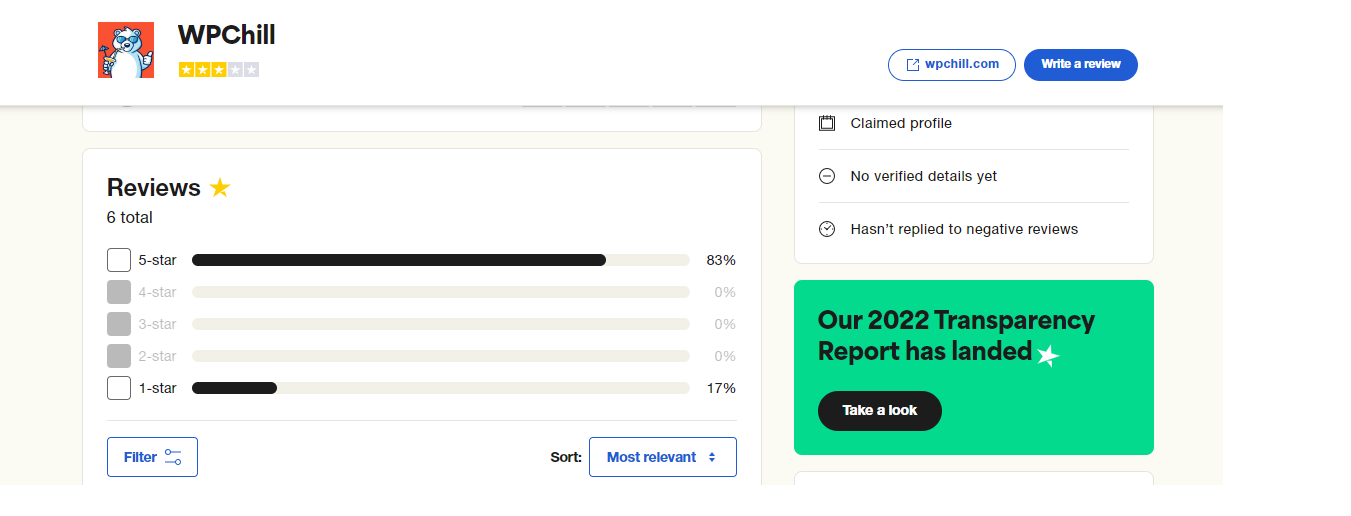Open the Filter reviews button

coord(152,457)
